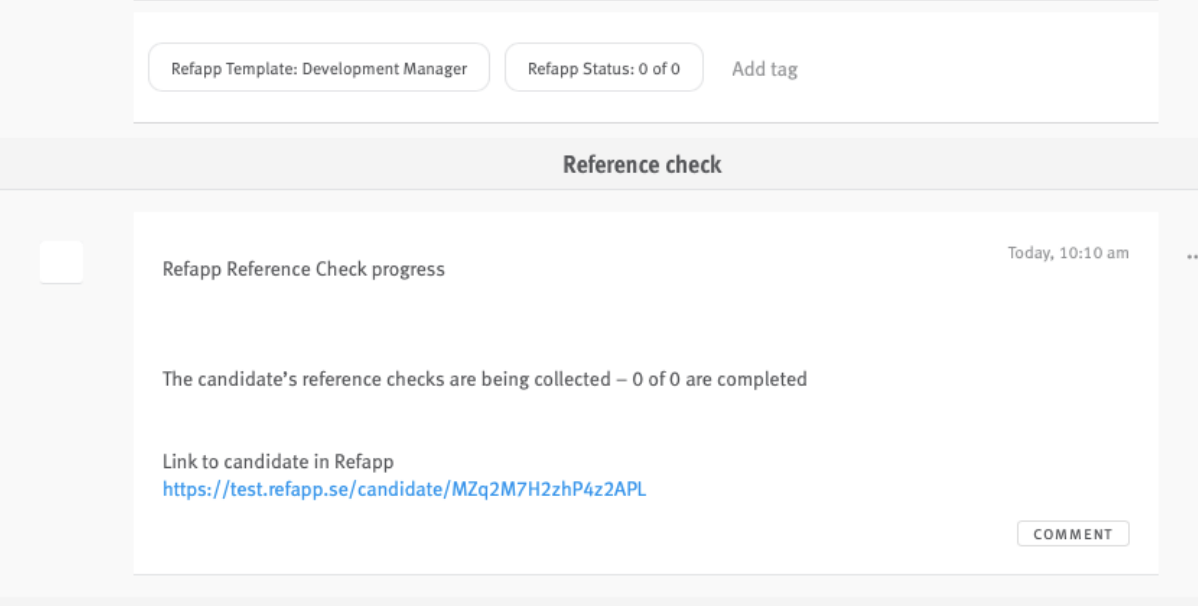Image resolution: width=1198 pixels, height=606 pixels.
Task: Click Add tag to create a new tag
Action: tap(765, 68)
